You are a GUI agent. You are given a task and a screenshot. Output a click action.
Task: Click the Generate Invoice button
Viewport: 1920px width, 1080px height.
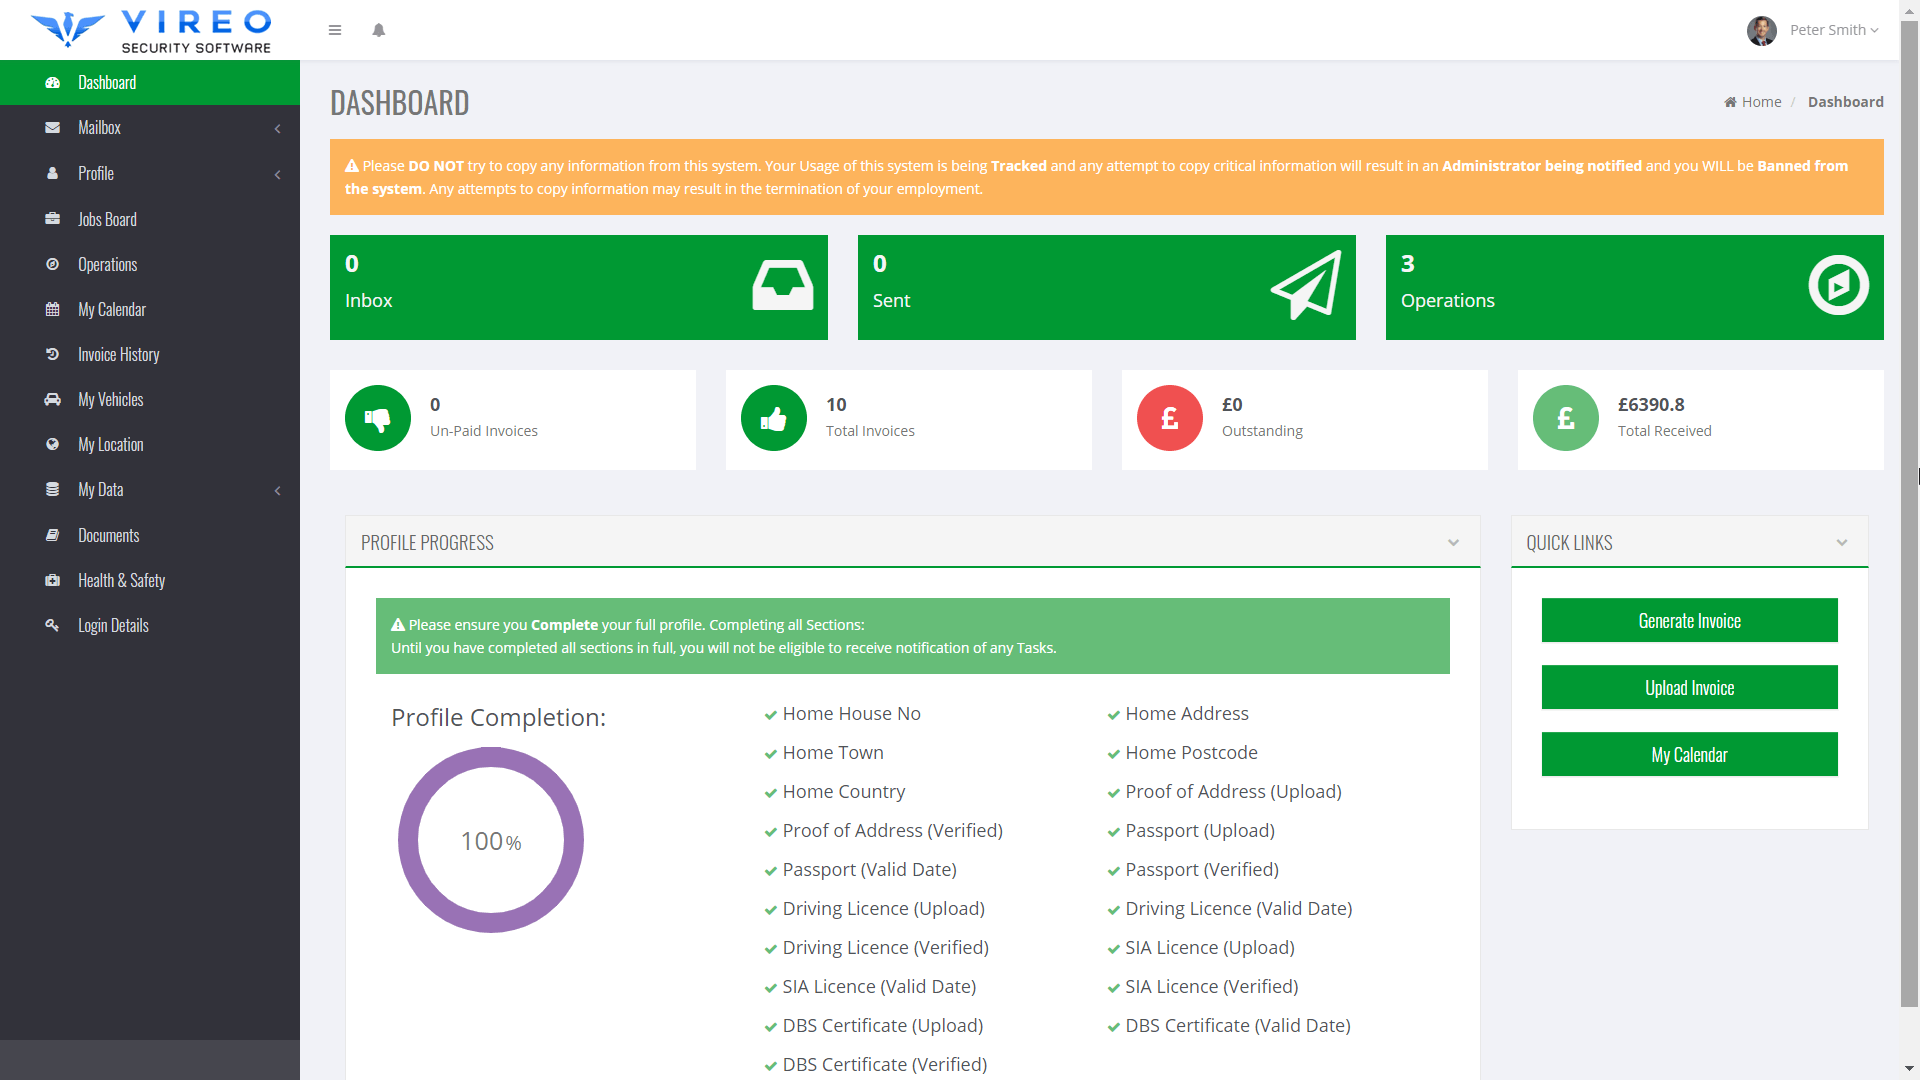tap(1688, 620)
